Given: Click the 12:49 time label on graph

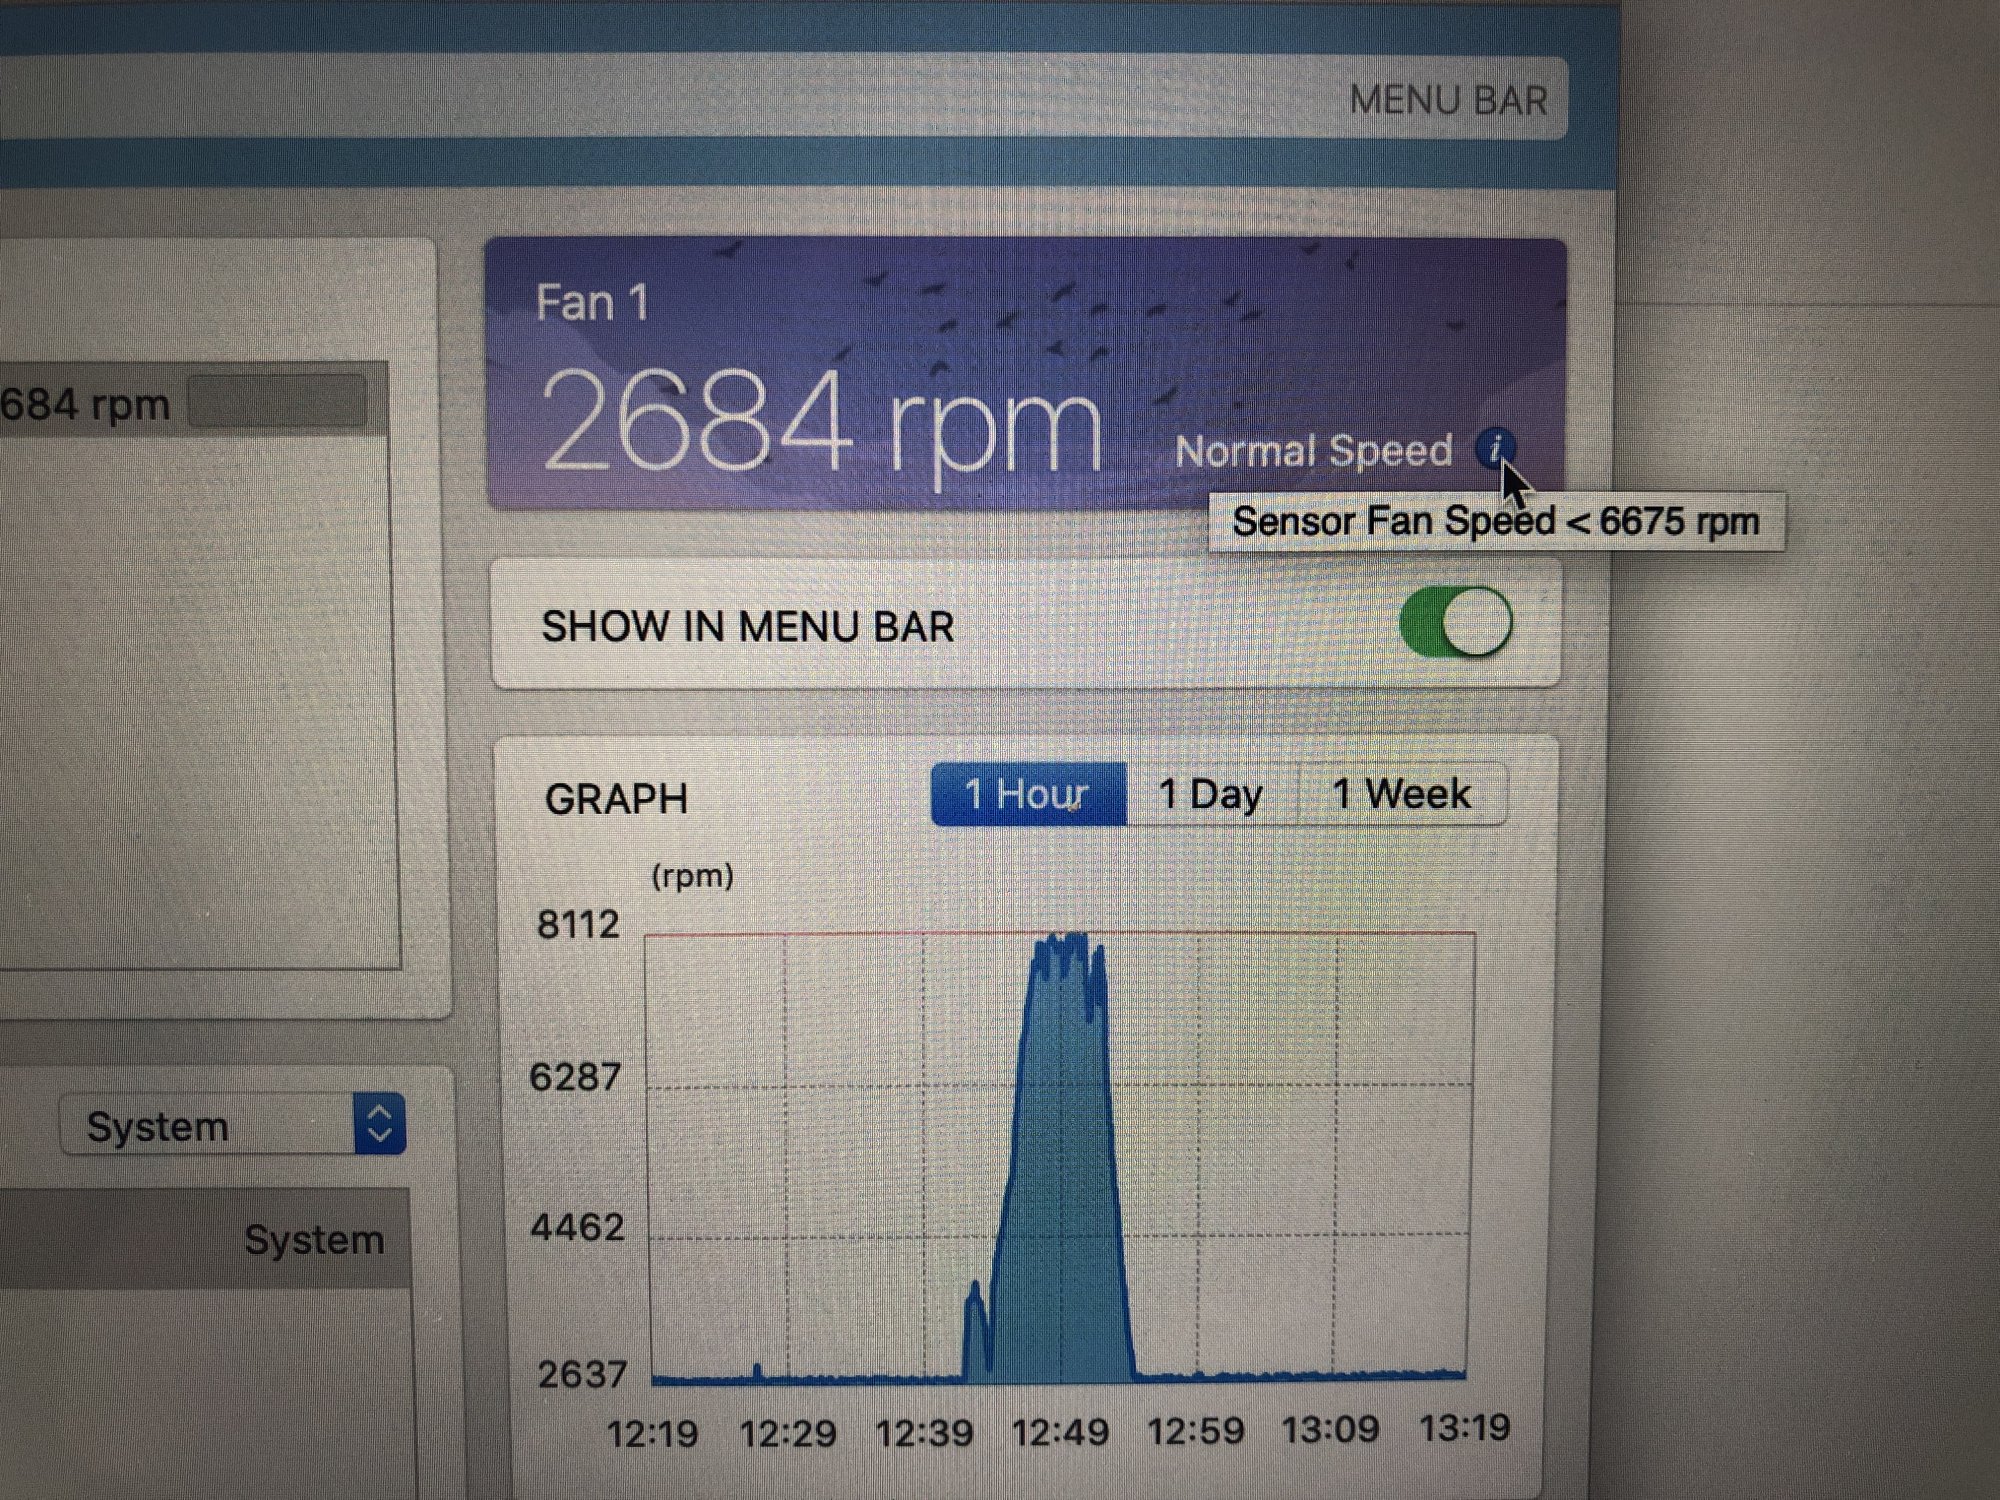Looking at the screenshot, I should pyautogui.click(x=1060, y=1433).
